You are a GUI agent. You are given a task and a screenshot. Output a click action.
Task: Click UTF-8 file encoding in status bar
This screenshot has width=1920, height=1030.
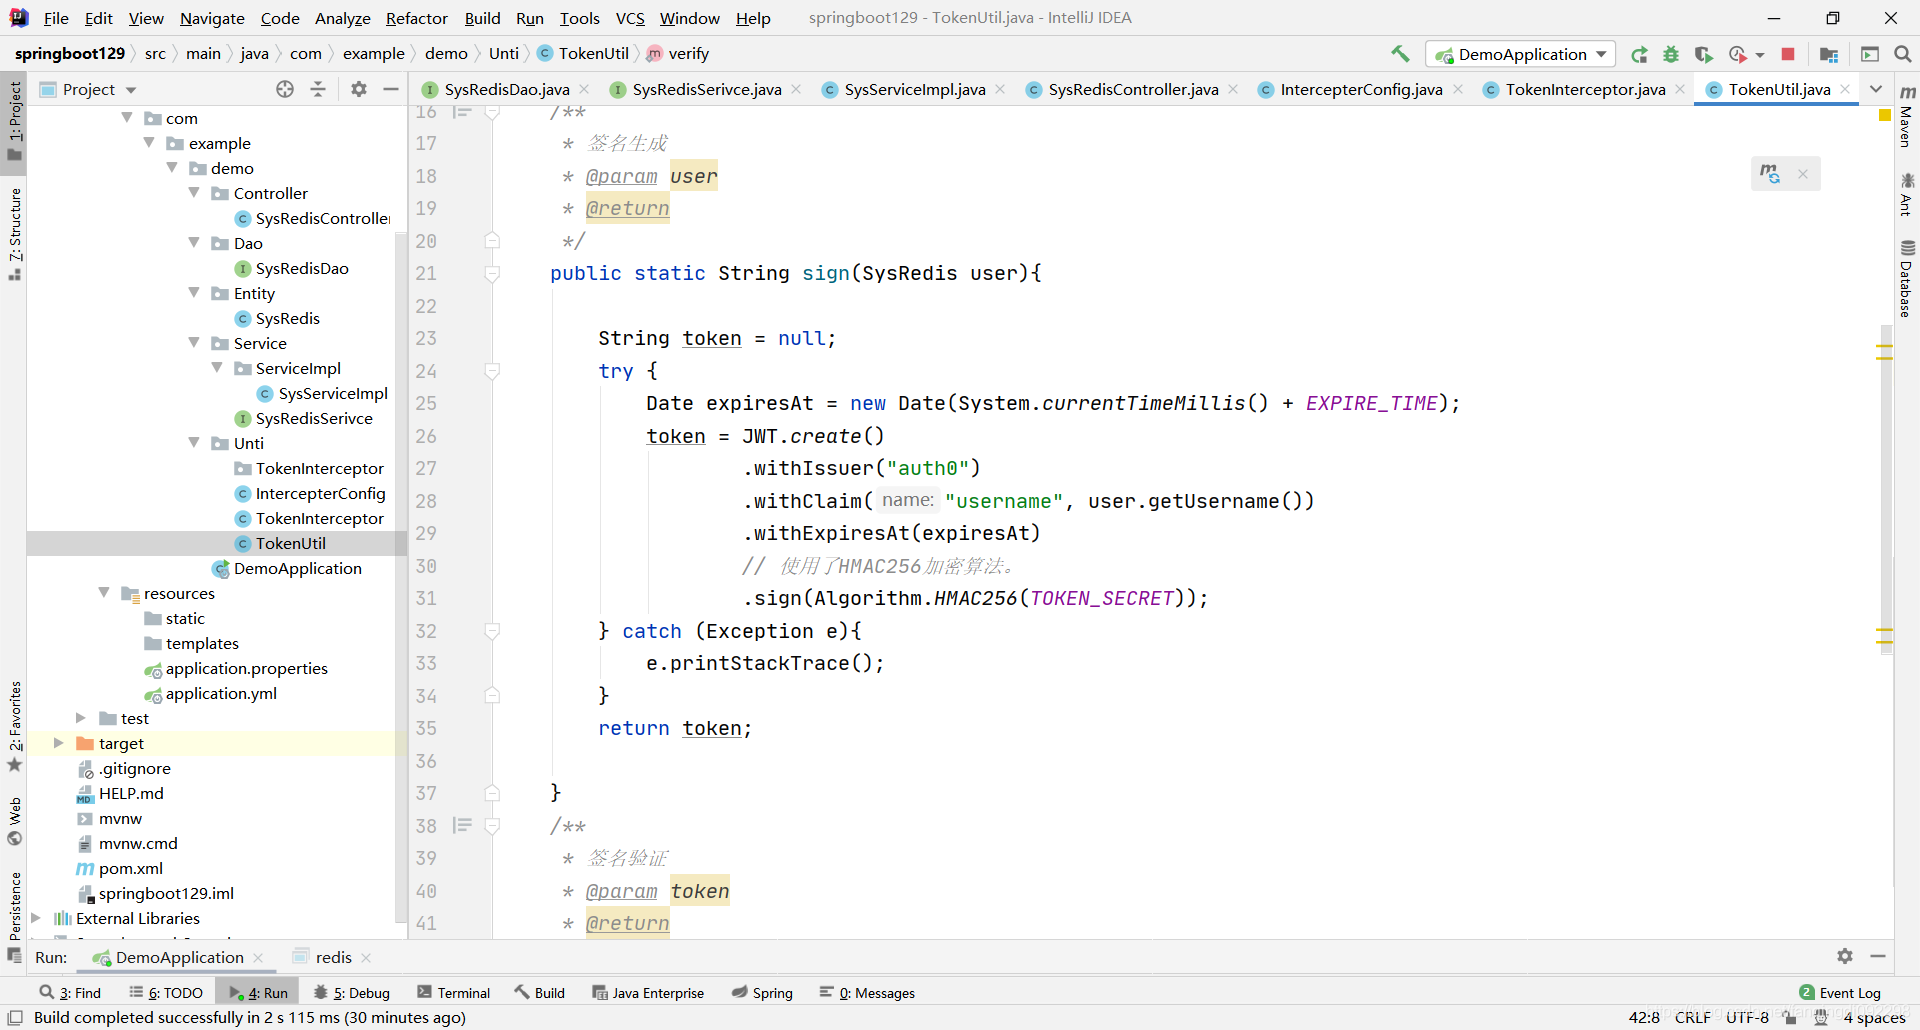click(1747, 1017)
